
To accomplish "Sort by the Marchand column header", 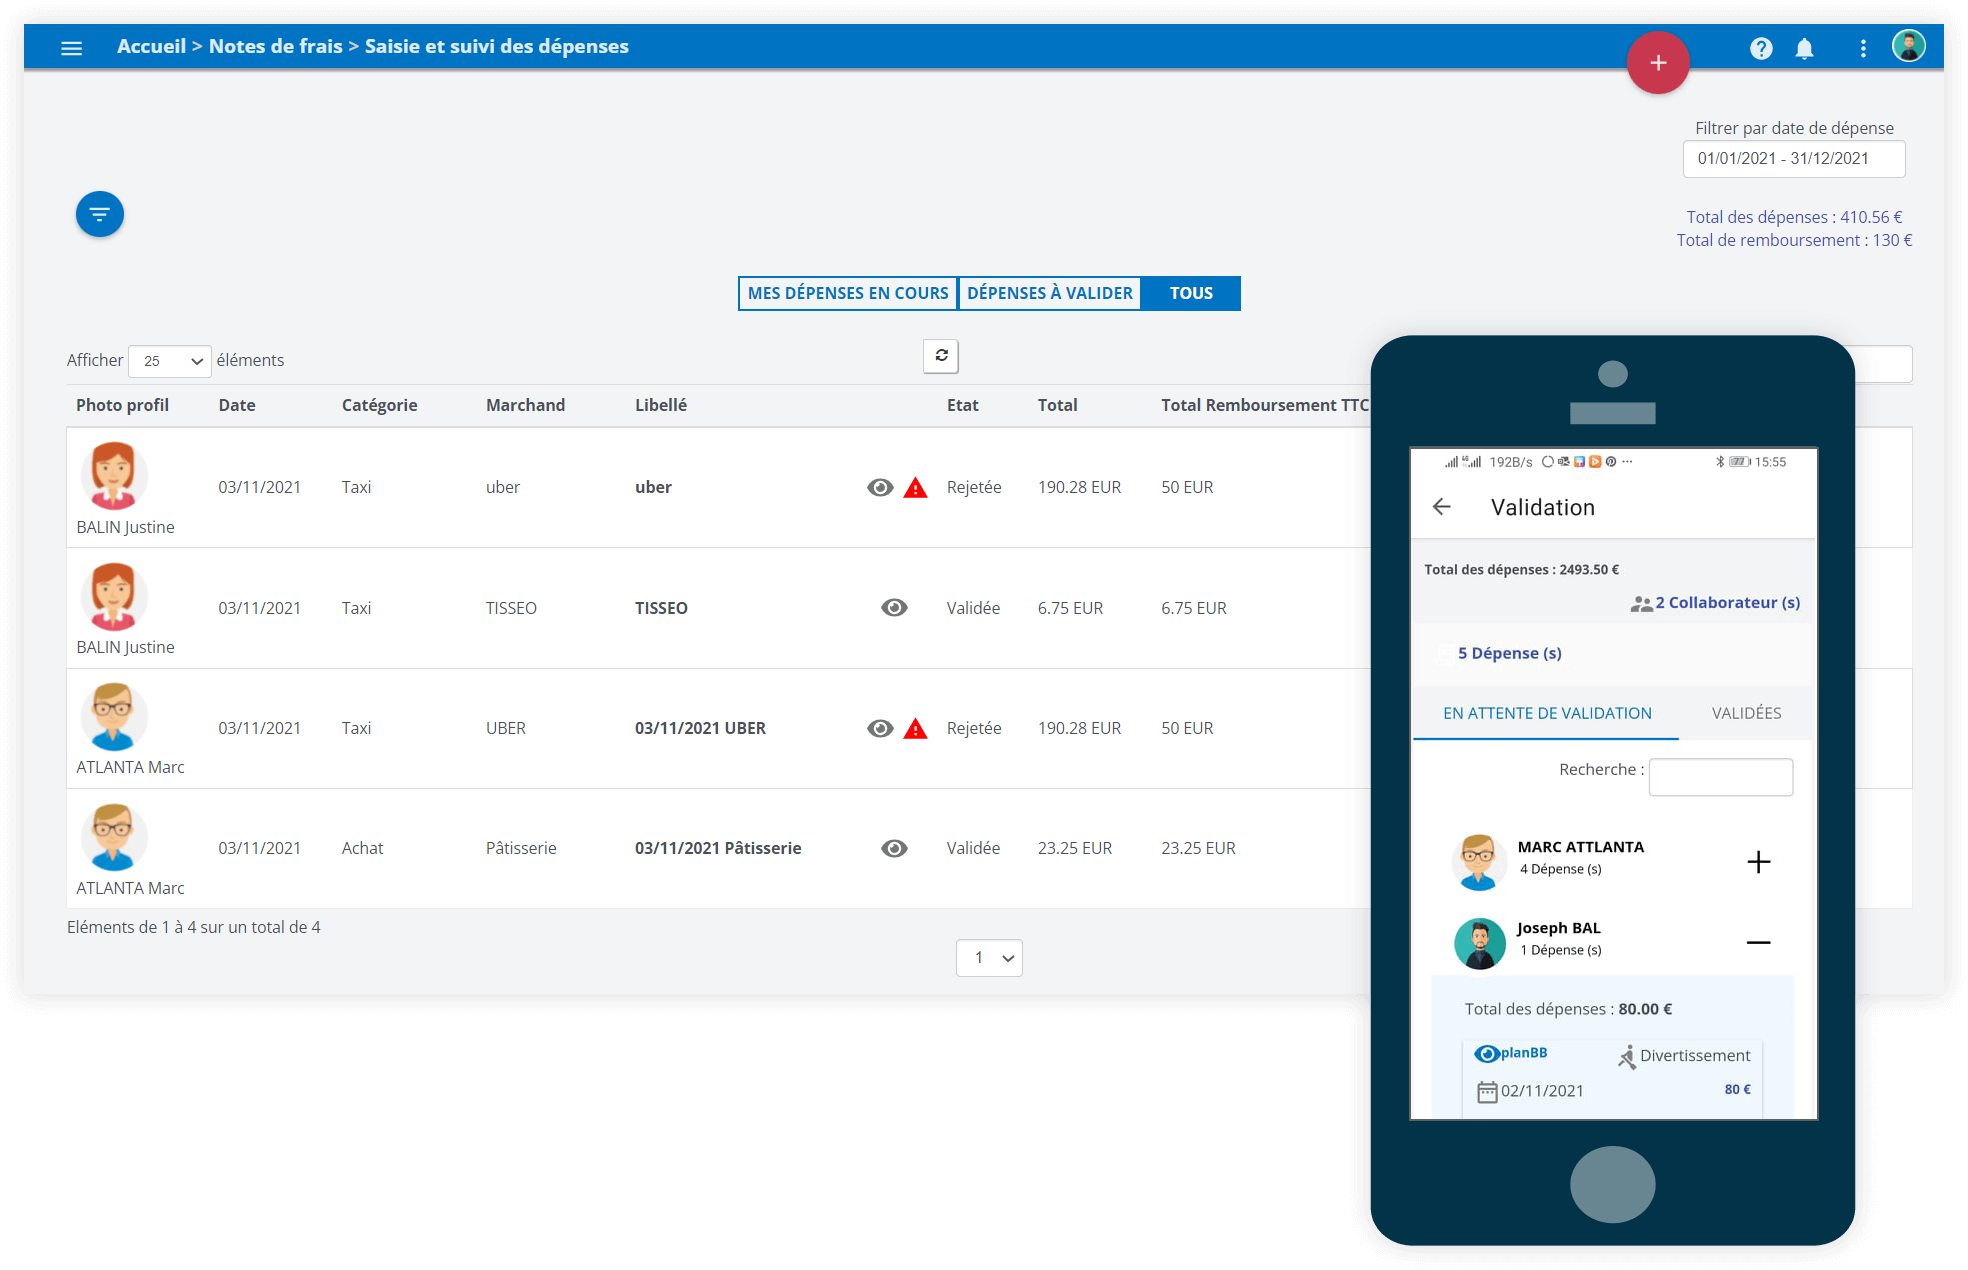I will coord(525,405).
